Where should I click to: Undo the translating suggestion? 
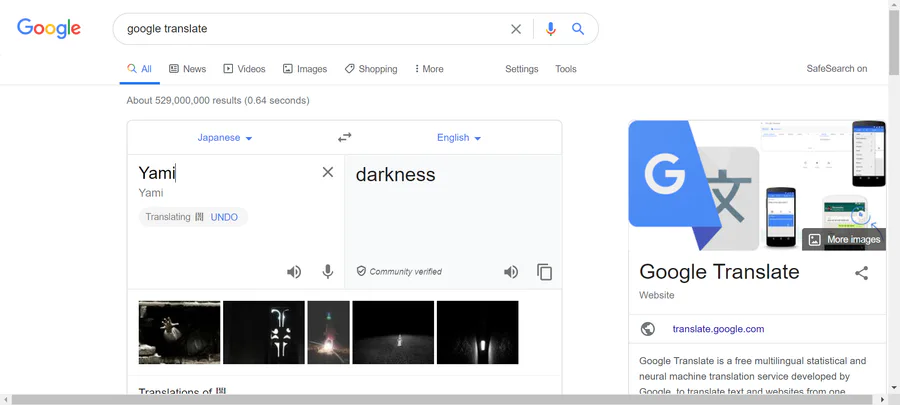[x=224, y=217]
